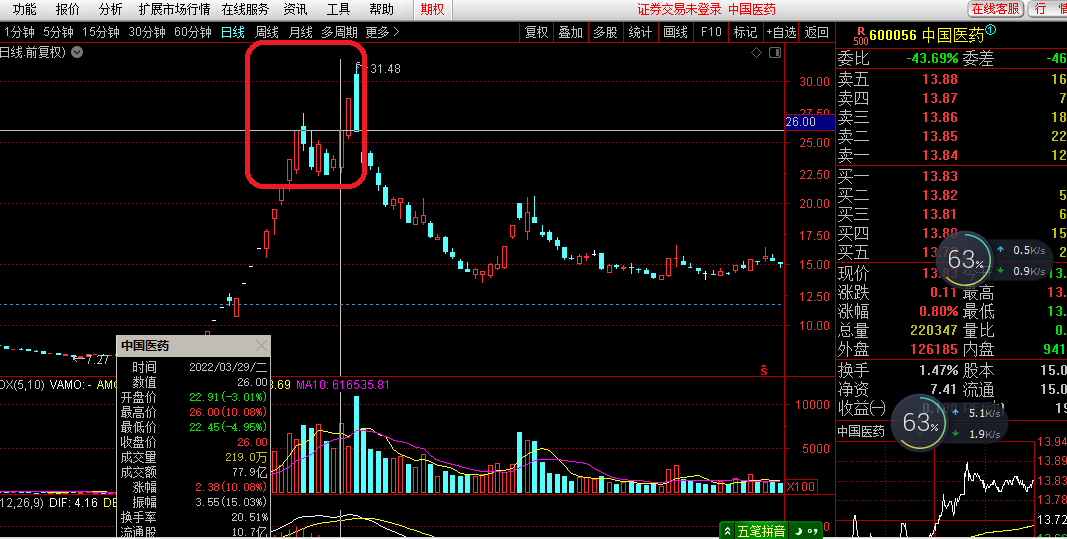1067x539 pixels.
Task: Click the 外盘 value 126185
Action: 934,349
